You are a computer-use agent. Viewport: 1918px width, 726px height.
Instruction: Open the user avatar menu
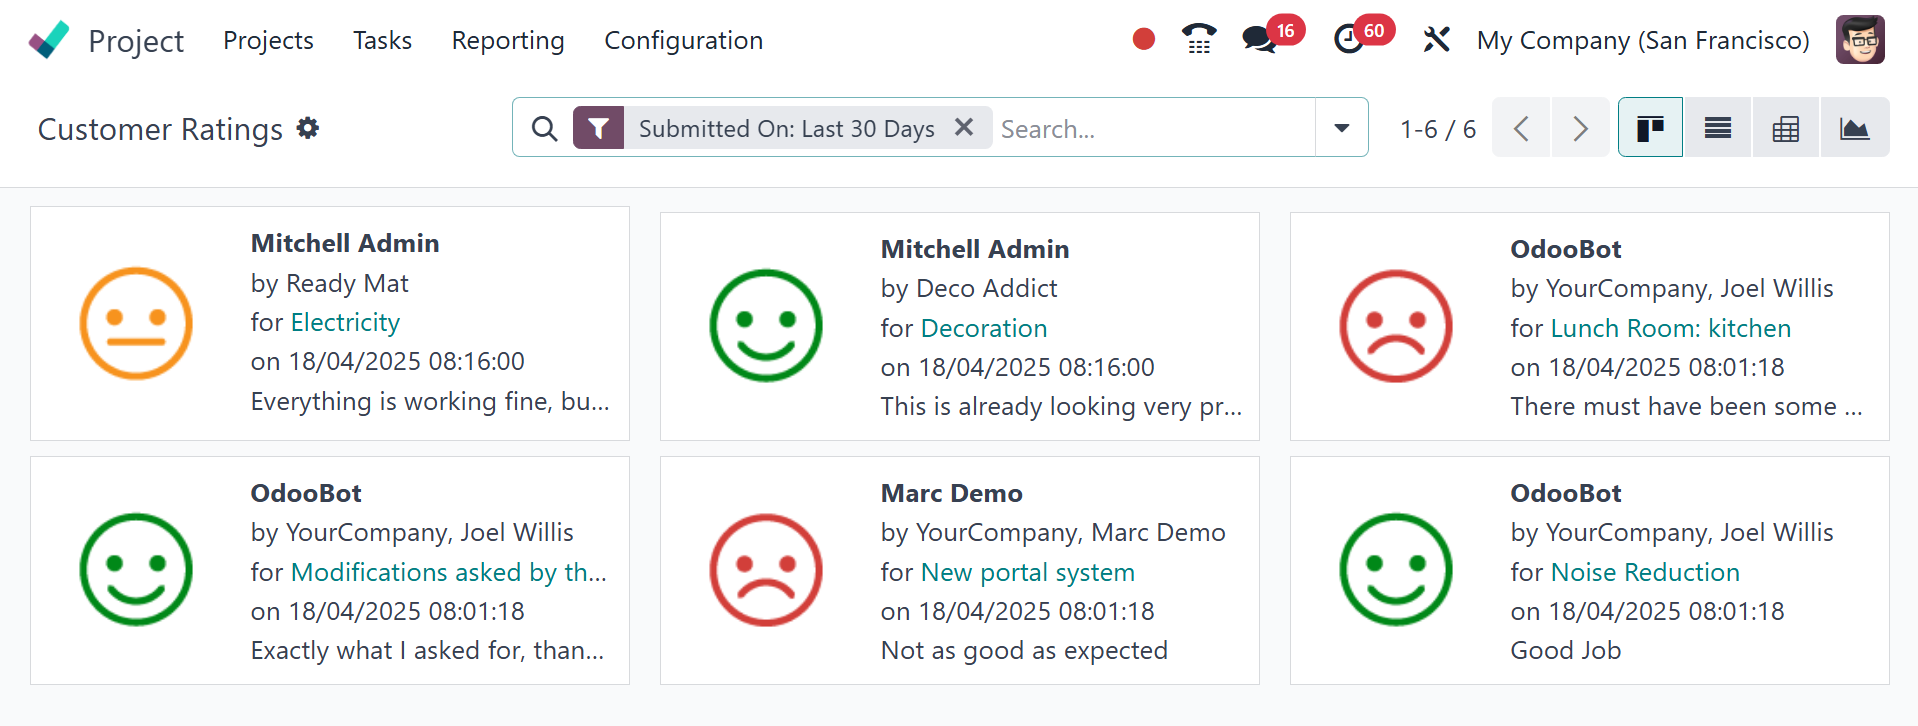click(x=1860, y=40)
